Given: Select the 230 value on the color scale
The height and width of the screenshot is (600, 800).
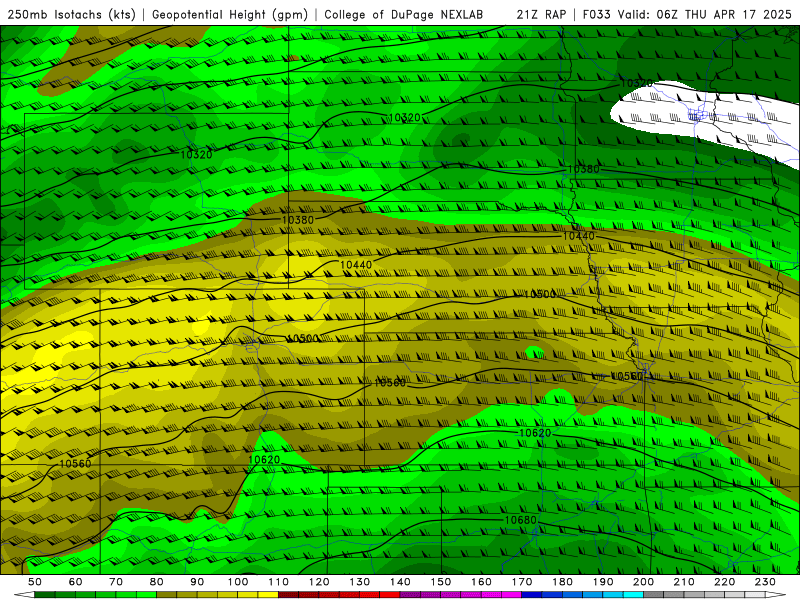Looking at the screenshot, I should coord(765,582).
